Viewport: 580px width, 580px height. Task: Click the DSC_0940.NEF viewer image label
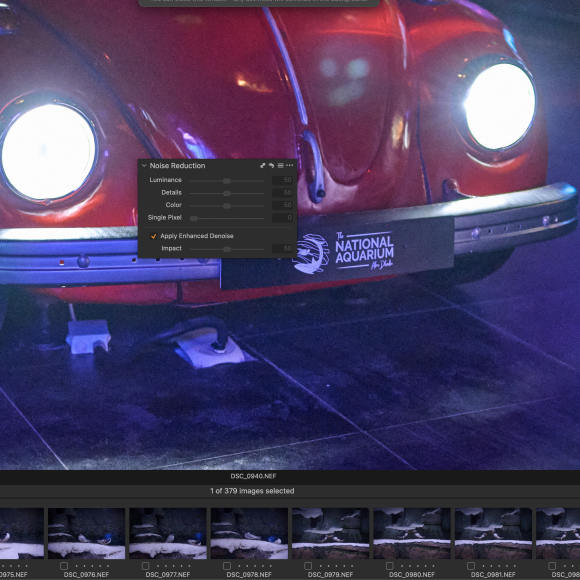point(253,476)
